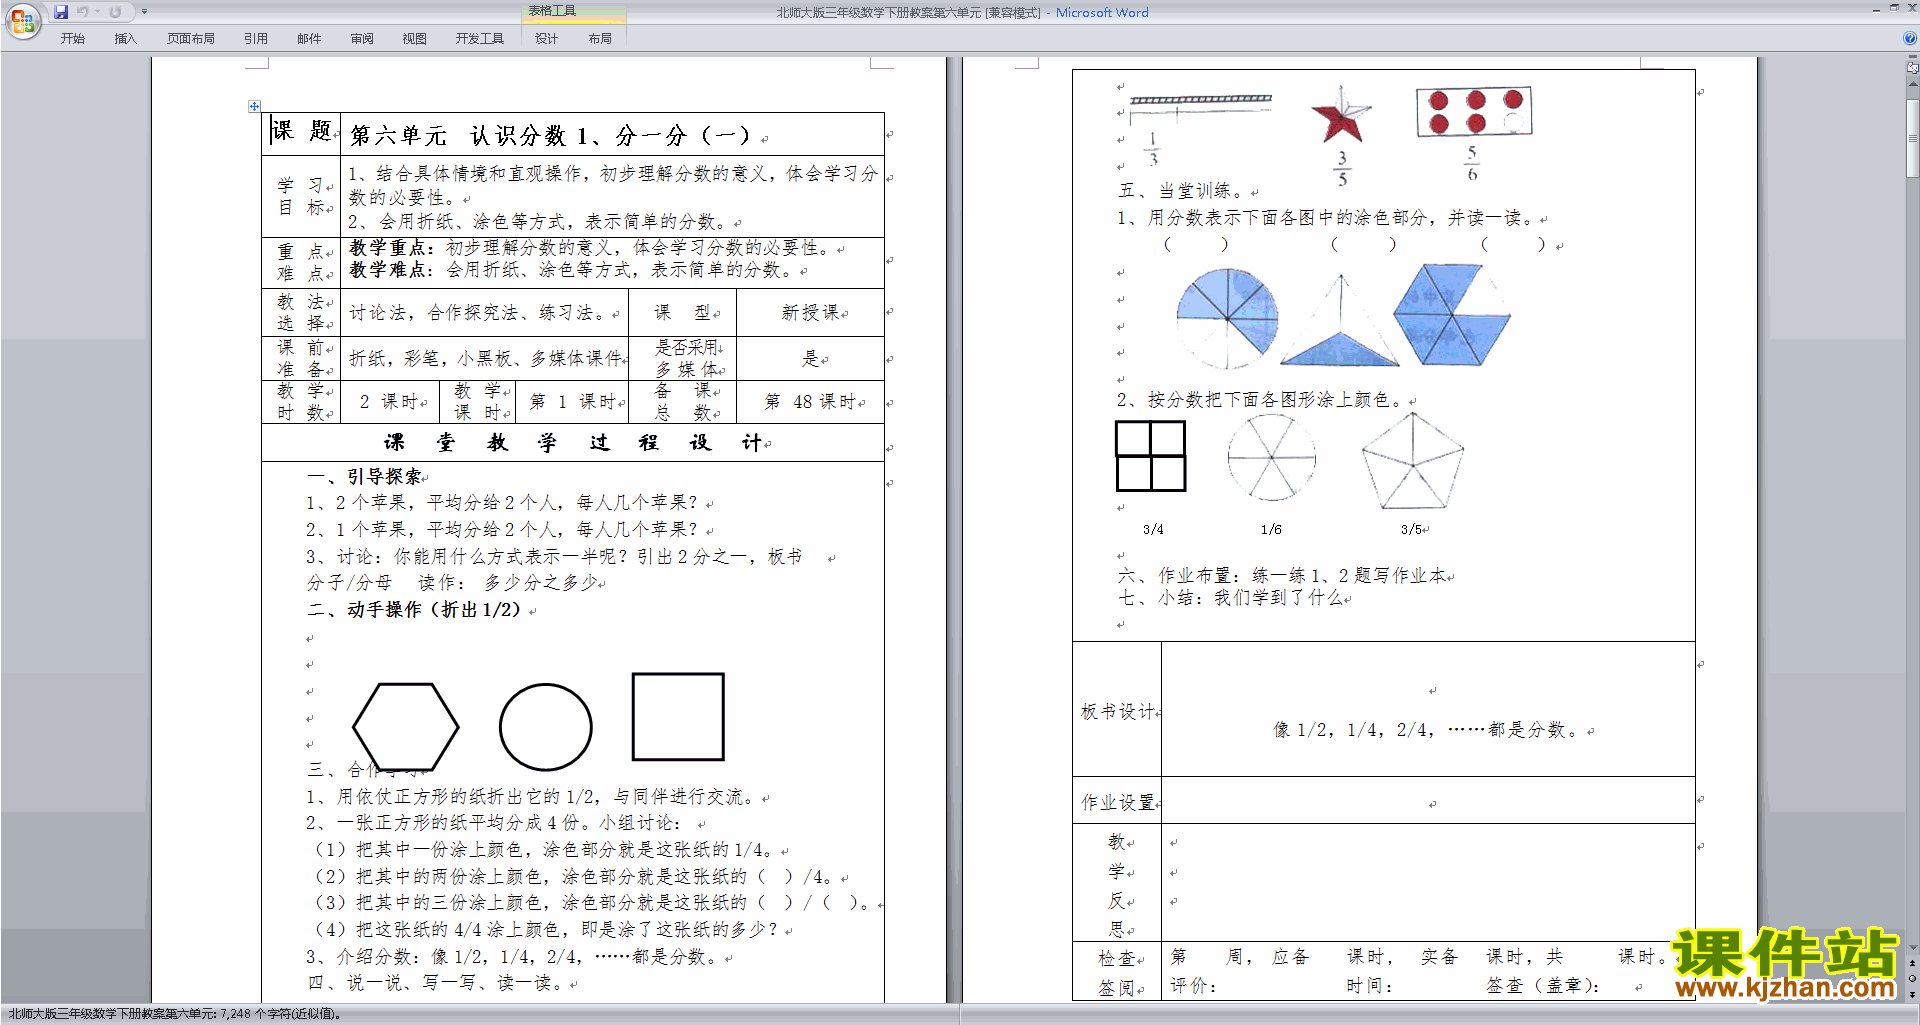Click the line 七、小结：我们学到了什么
This screenshot has height=1025, width=1920.
(1230, 598)
